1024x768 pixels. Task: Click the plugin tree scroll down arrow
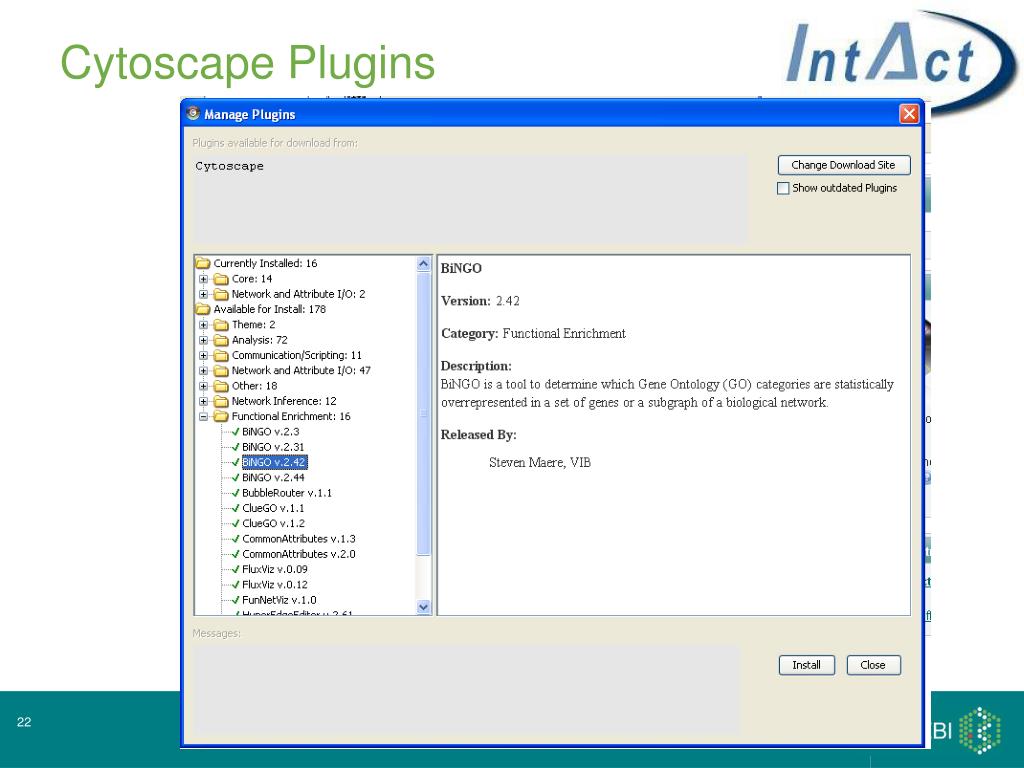click(423, 607)
